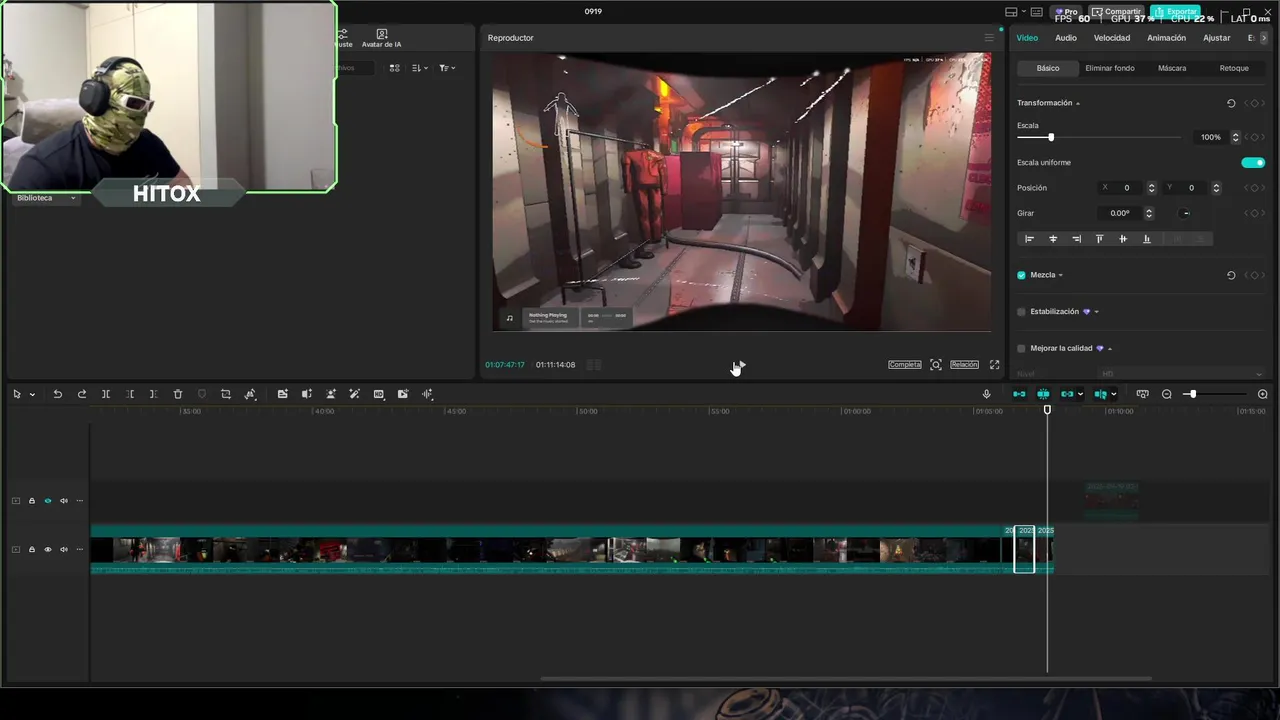The image size is (1280, 720).
Task: Open the player fullscreen view
Action: [994, 365]
